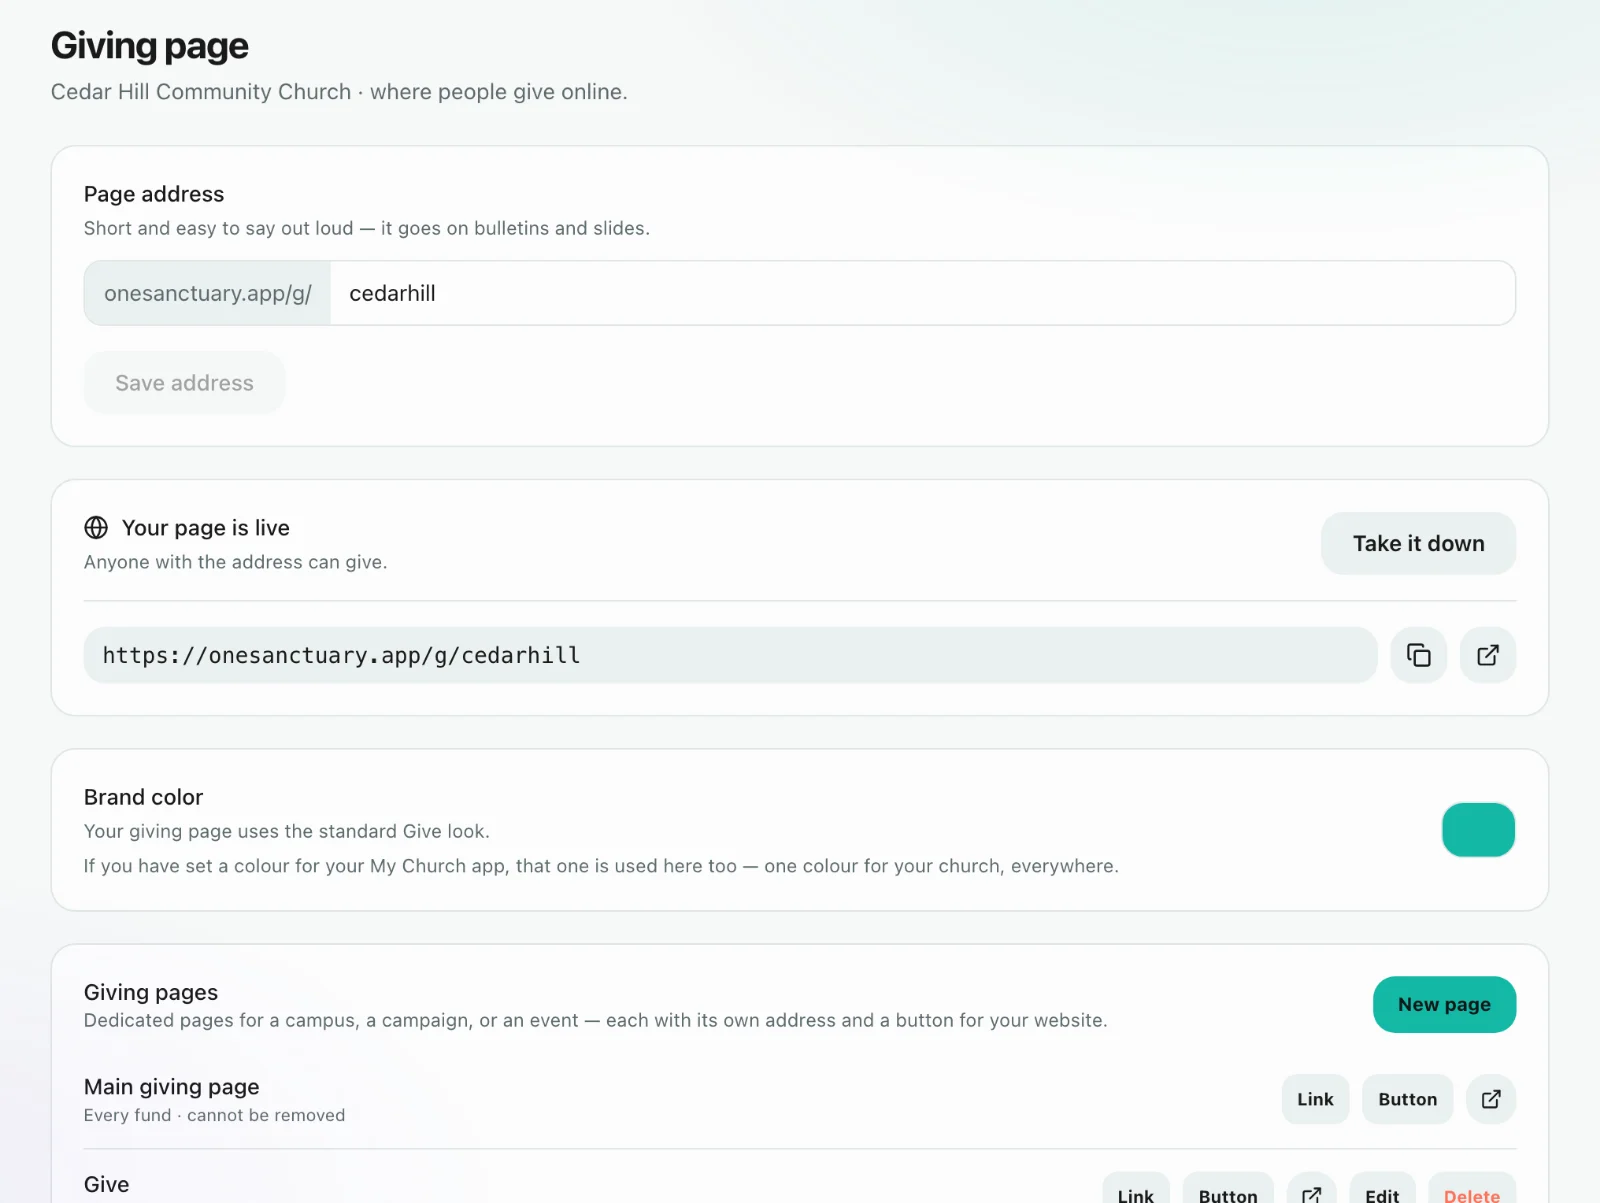
Task: Click the Give row title
Action: pos(106,1184)
